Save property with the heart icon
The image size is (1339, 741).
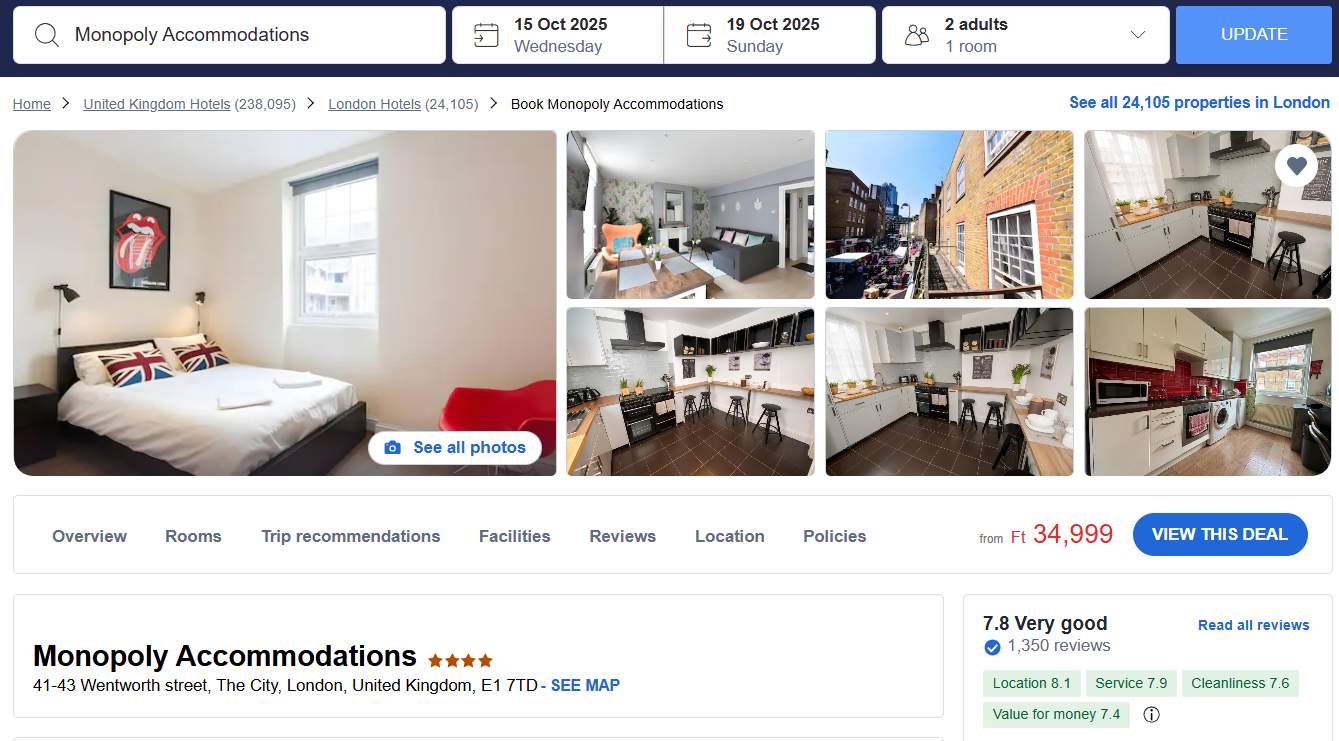tap(1296, 165)
